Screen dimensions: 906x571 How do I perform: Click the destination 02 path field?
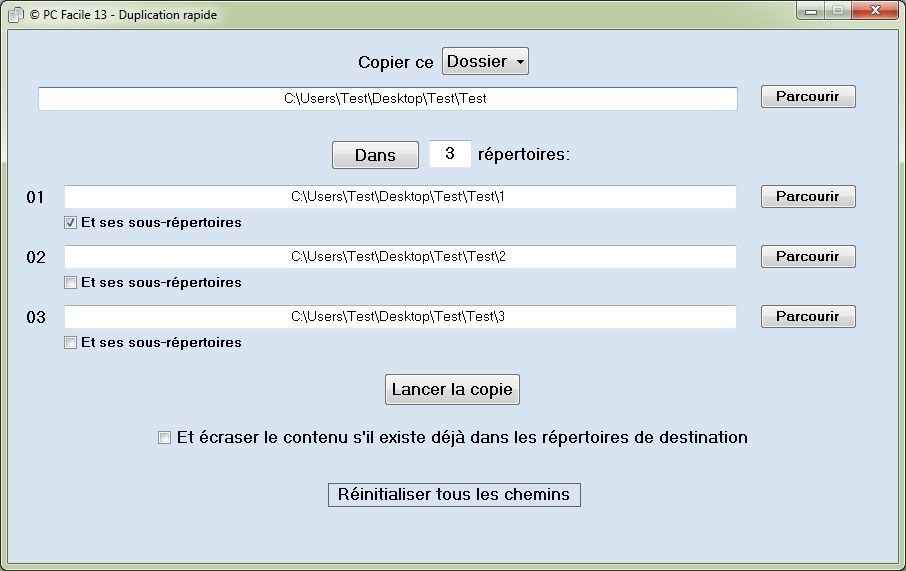coord(400,257)
